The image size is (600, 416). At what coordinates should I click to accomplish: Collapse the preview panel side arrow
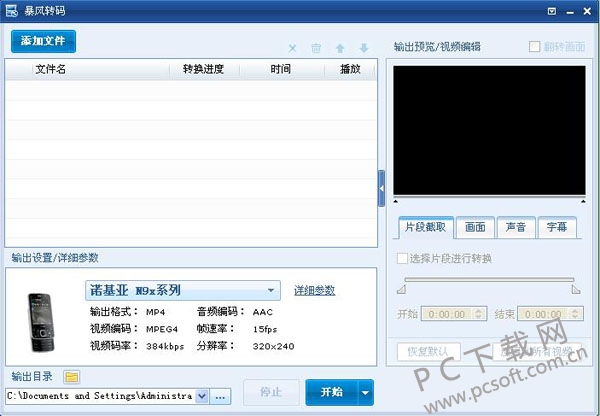pos(381,189)
